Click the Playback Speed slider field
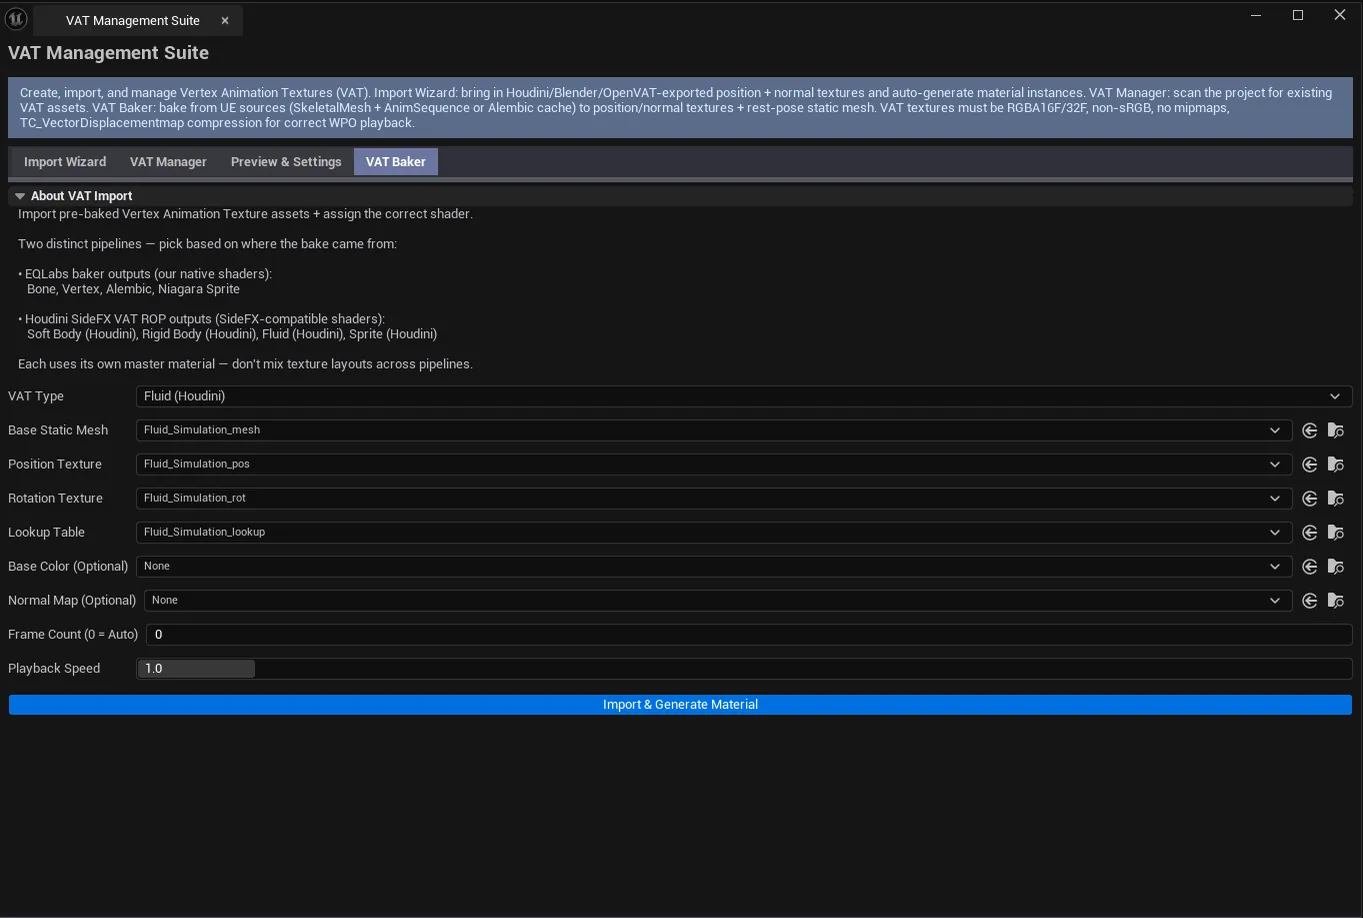Image resolution: width=1363 pixels, height=918 pixels. click(744, 668)
